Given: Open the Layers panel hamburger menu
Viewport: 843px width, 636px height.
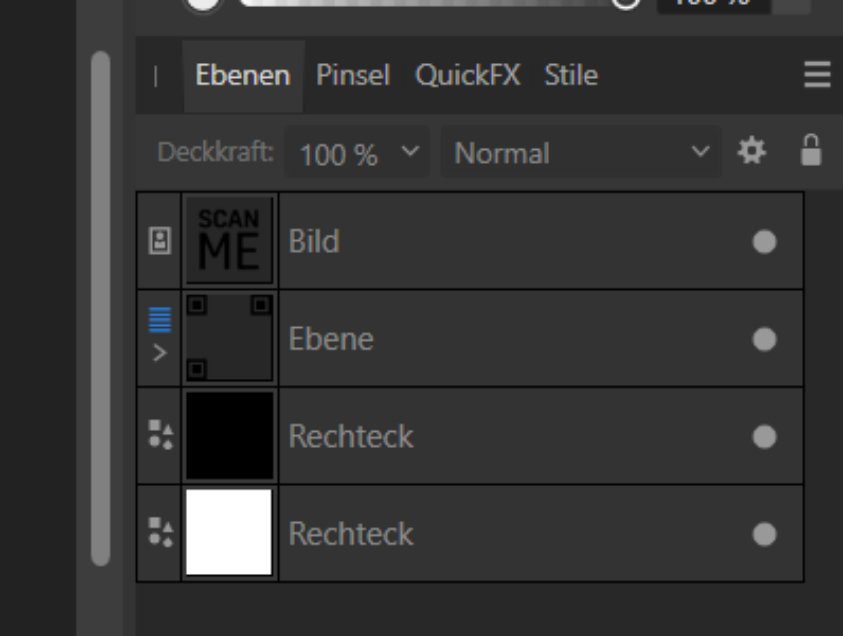Looking at the screenshot, I should (x=818, y=75).
